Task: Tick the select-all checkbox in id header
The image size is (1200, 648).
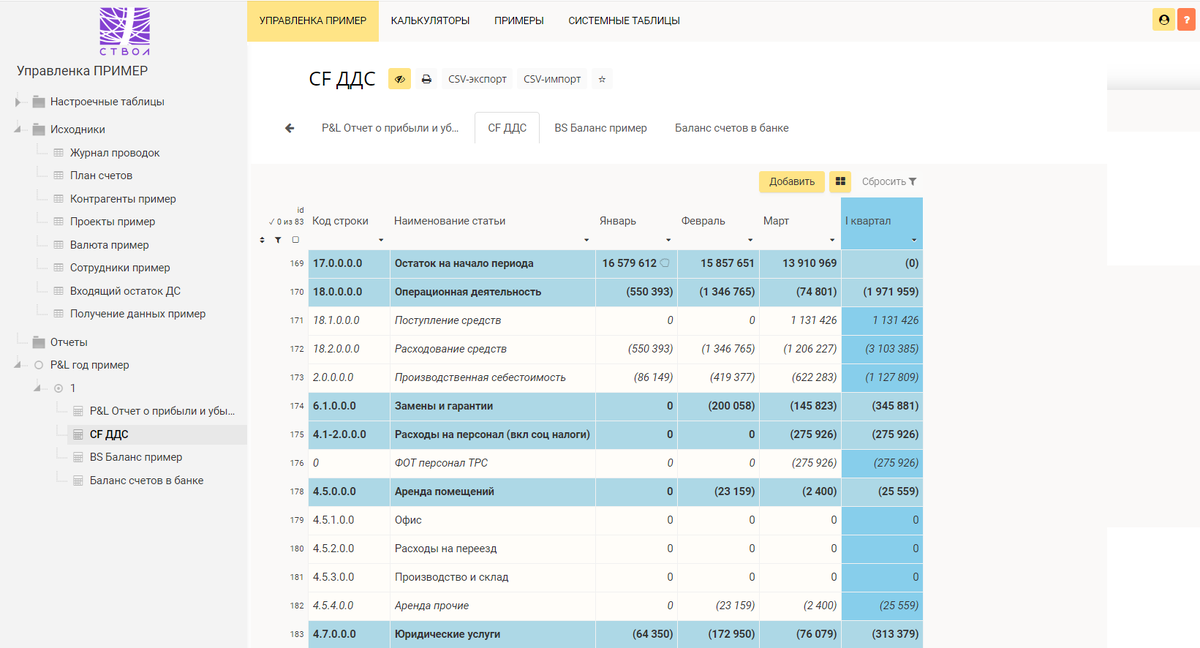Action: pos(295,240)
